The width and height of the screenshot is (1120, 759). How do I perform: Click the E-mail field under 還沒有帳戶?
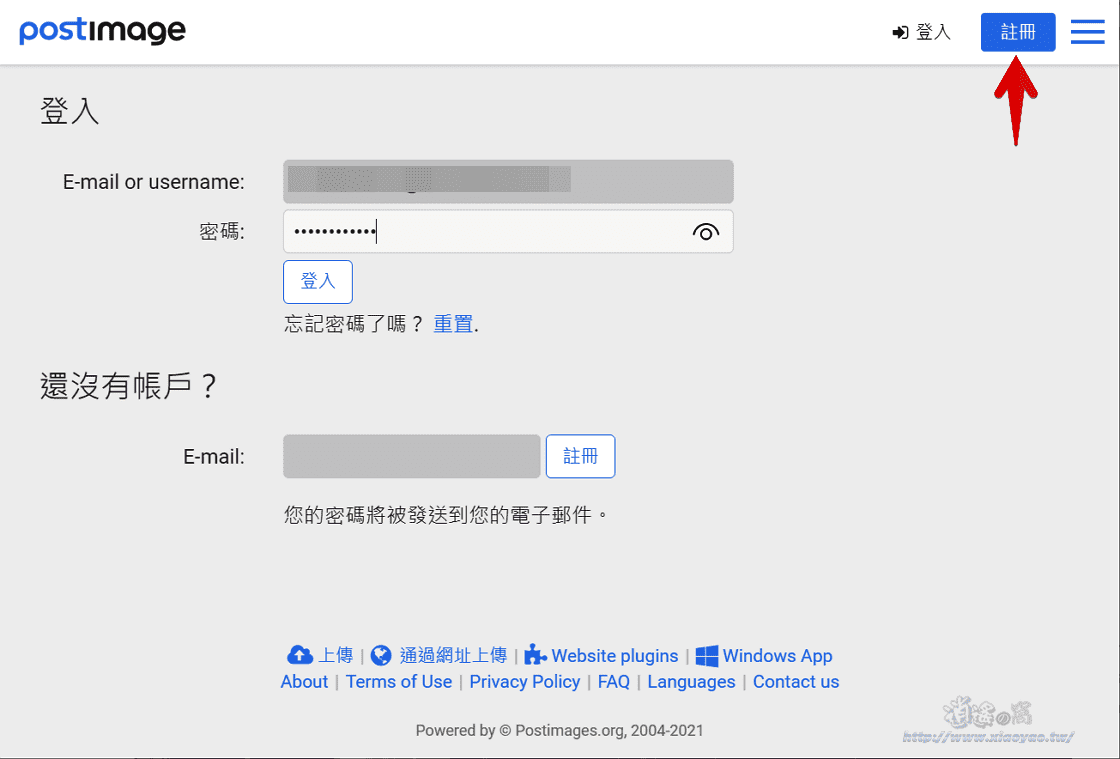pos(410,456)
